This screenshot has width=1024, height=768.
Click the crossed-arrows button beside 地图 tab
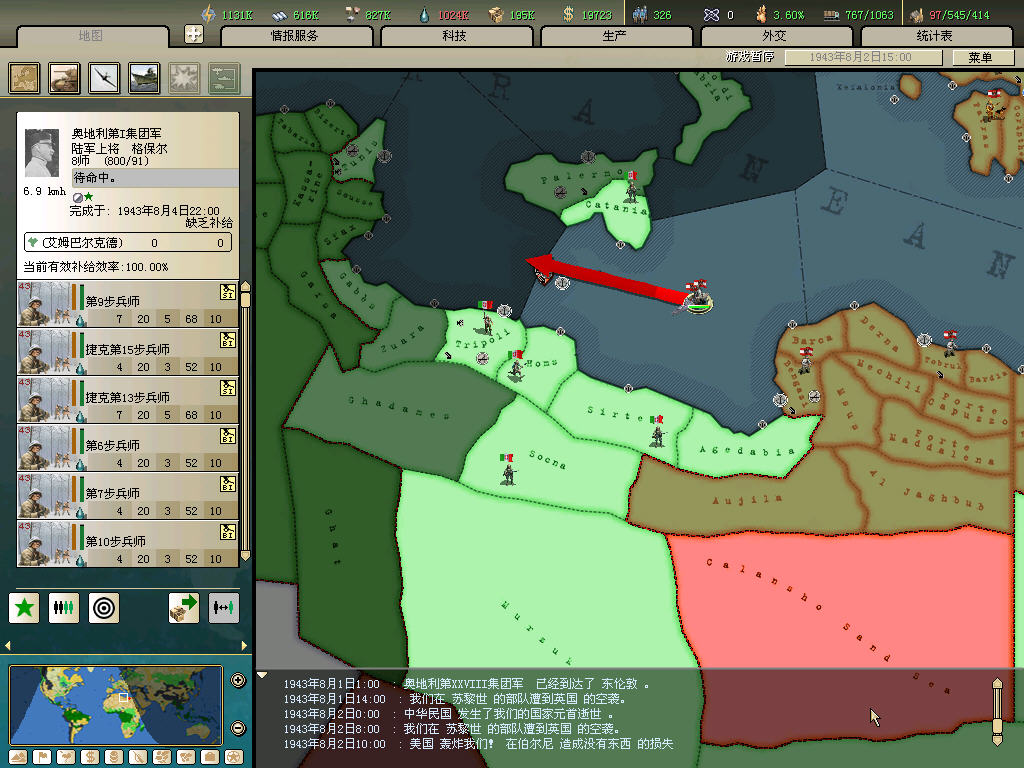pyautogui.click(x=194, y=35)
